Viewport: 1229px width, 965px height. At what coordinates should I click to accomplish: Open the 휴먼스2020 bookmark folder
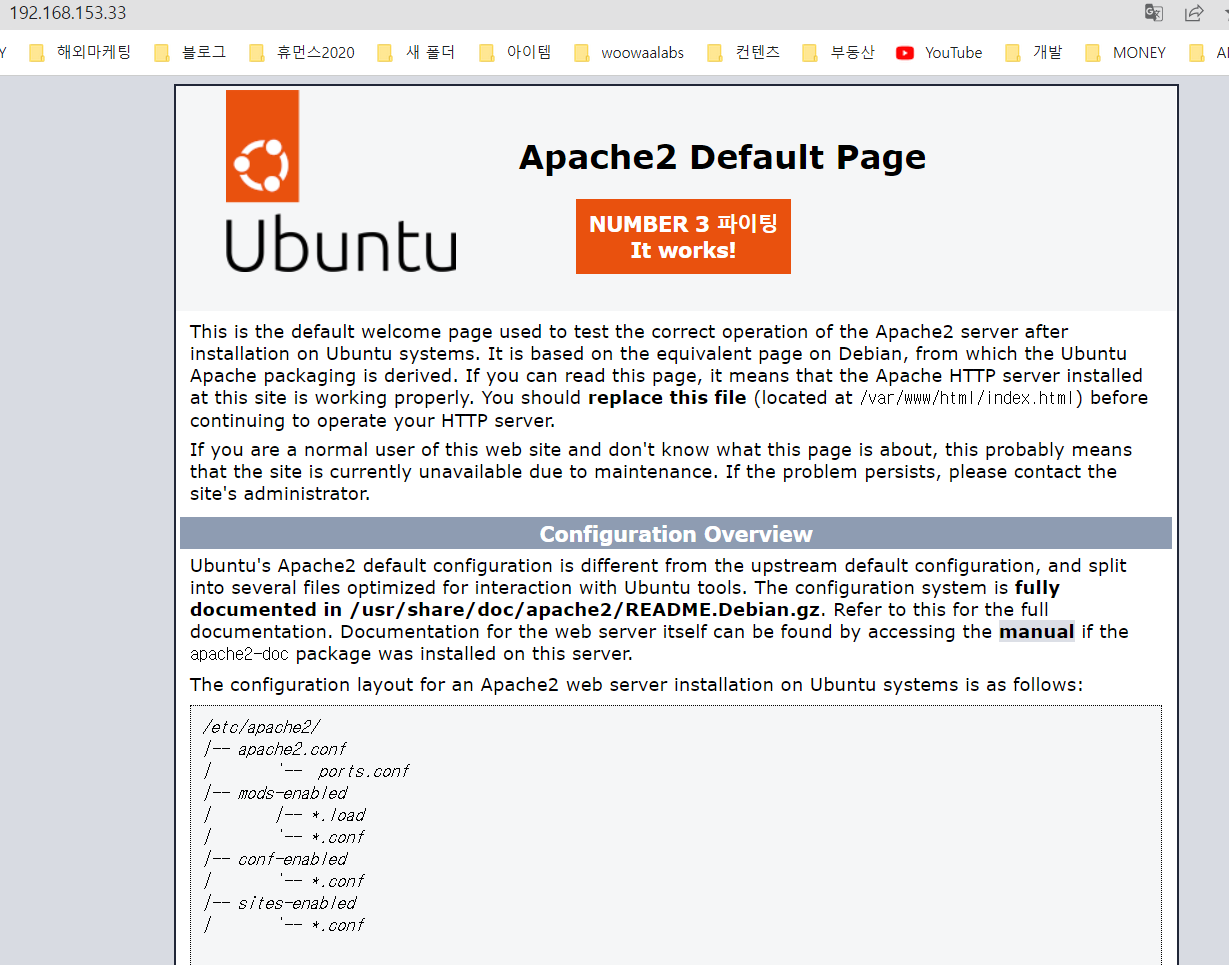[302, 53]
